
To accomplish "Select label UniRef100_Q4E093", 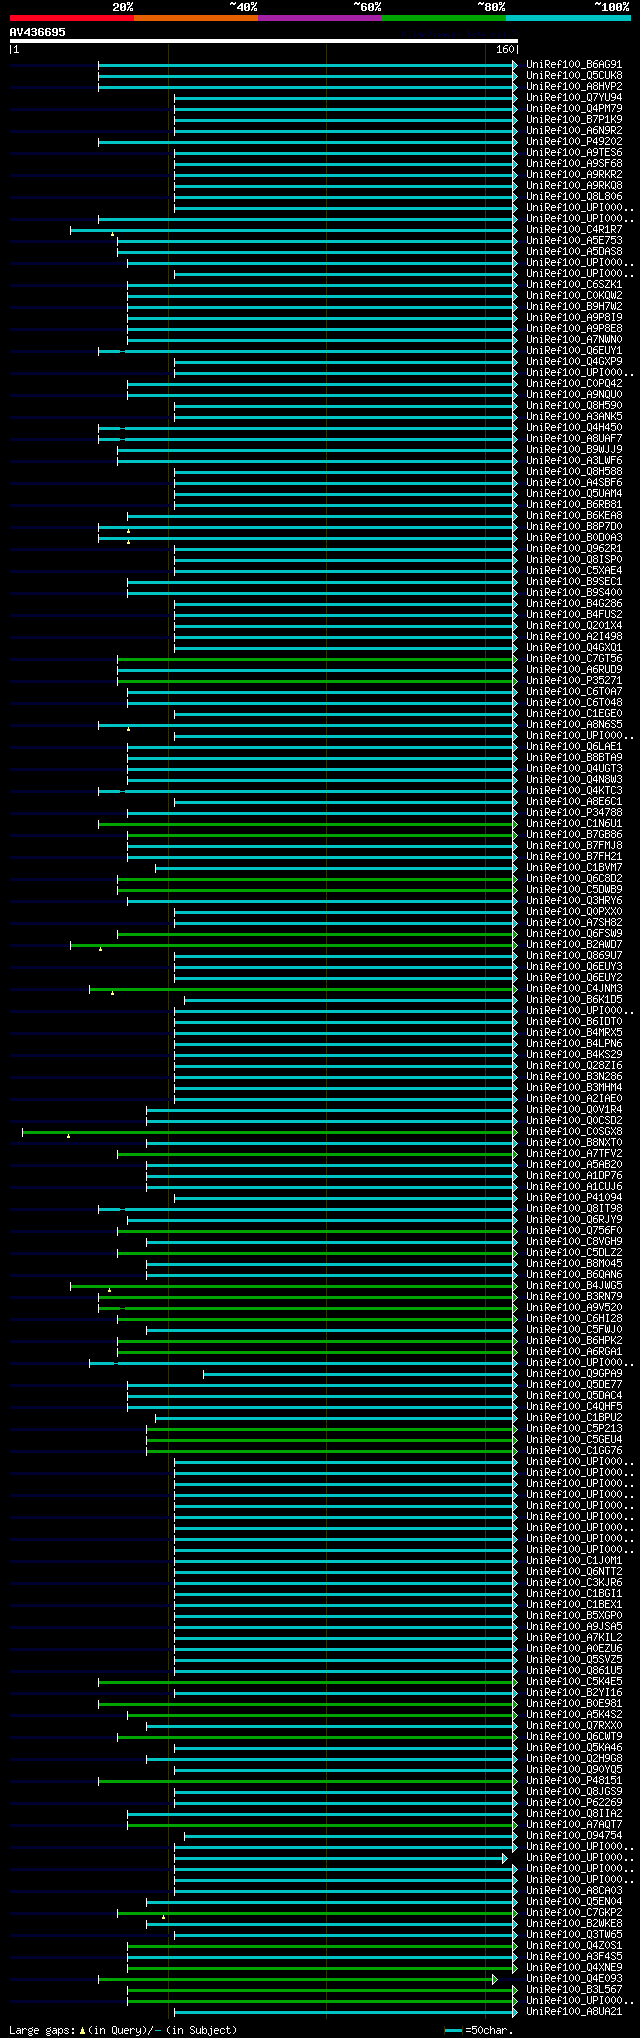I will [x=574, y=1979].
